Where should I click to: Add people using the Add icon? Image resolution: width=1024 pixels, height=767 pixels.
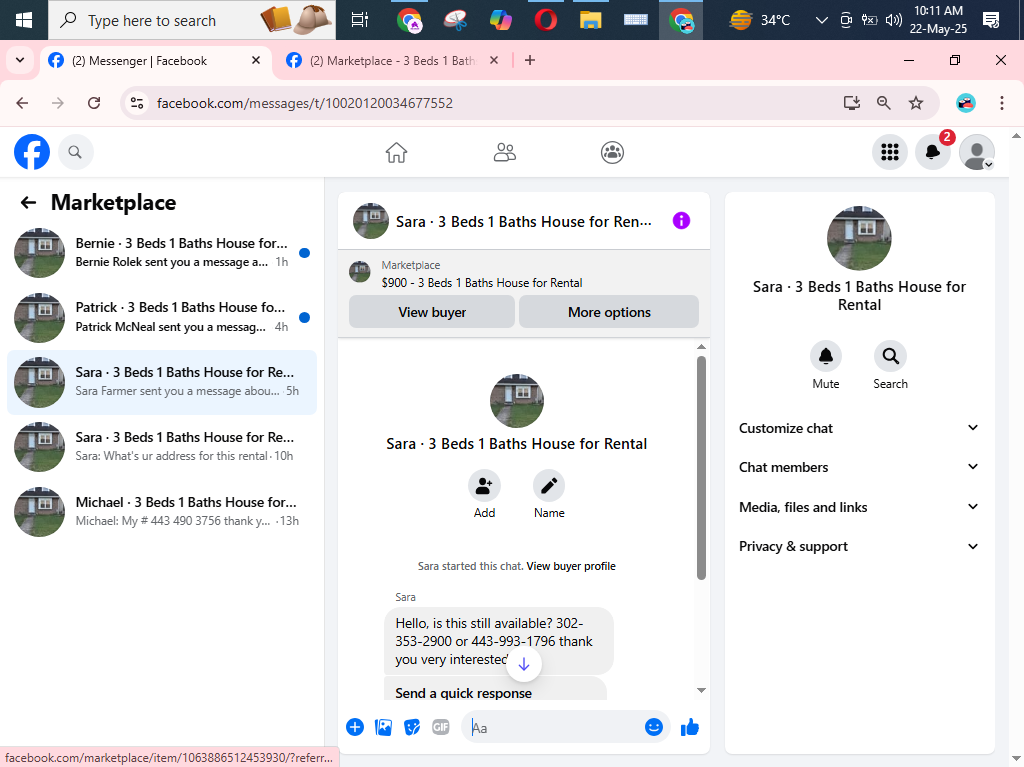click(484, 485)
